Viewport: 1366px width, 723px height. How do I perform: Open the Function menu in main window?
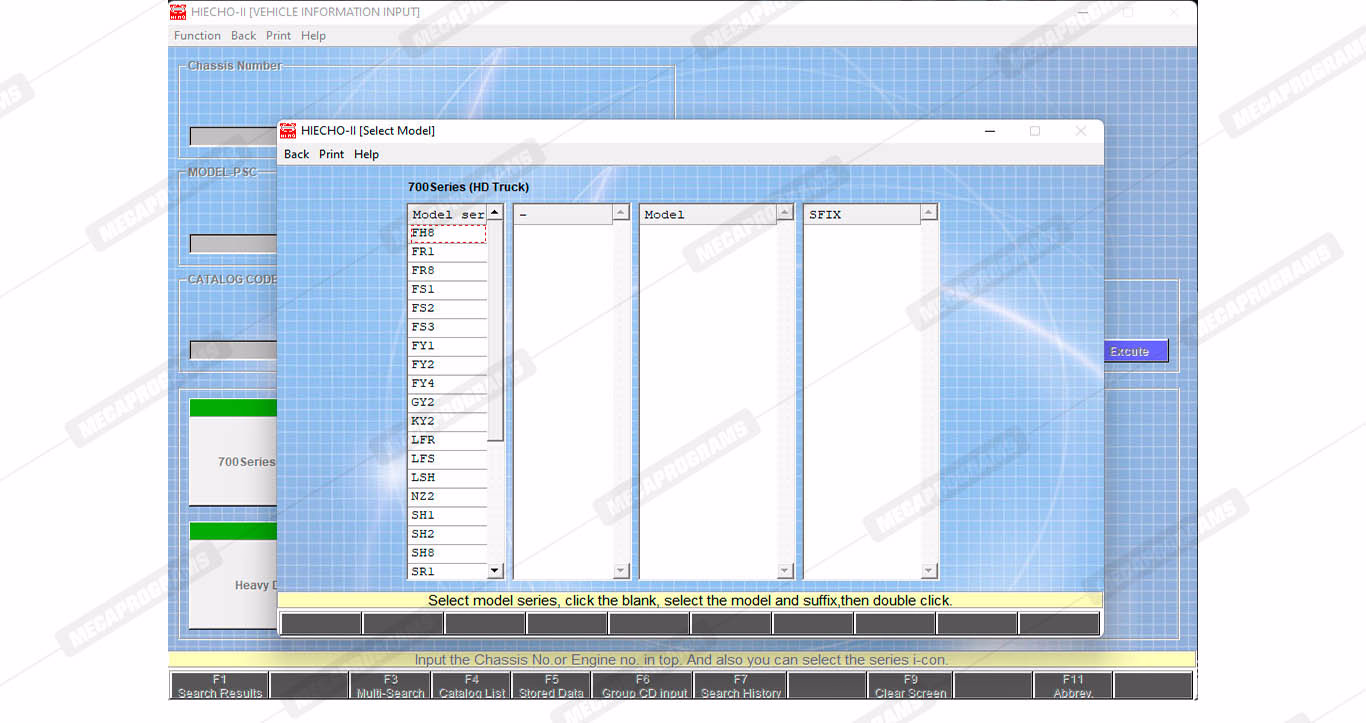click(x=197, y=35)
